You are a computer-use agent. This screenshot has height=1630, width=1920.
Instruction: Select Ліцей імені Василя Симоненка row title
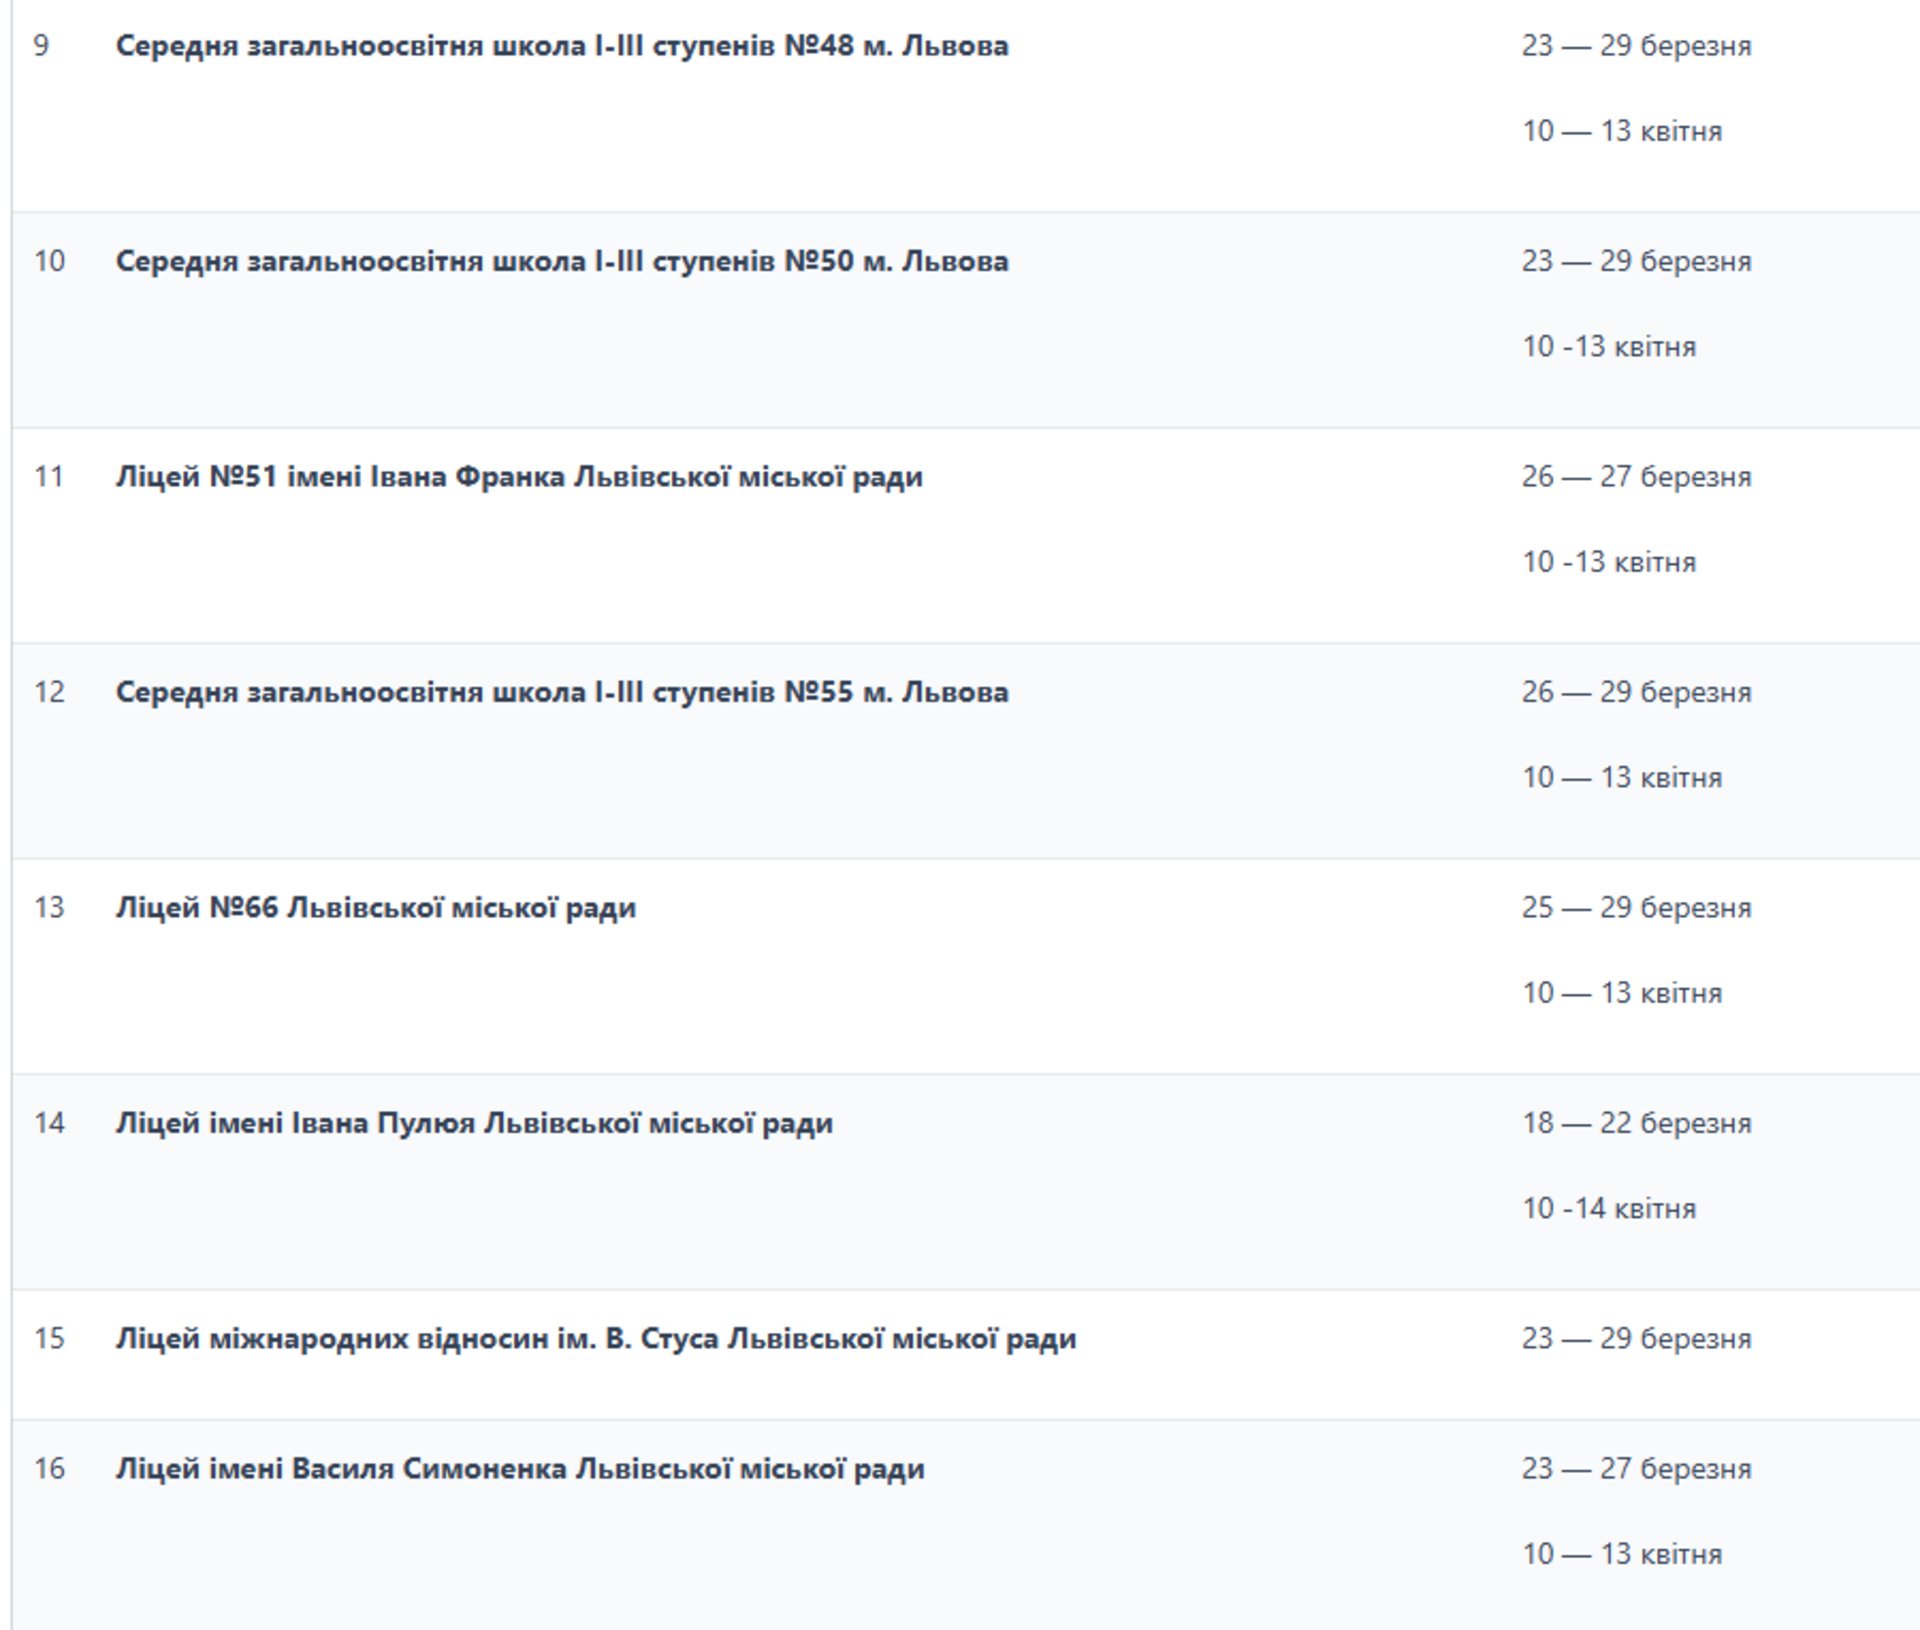519,1469
